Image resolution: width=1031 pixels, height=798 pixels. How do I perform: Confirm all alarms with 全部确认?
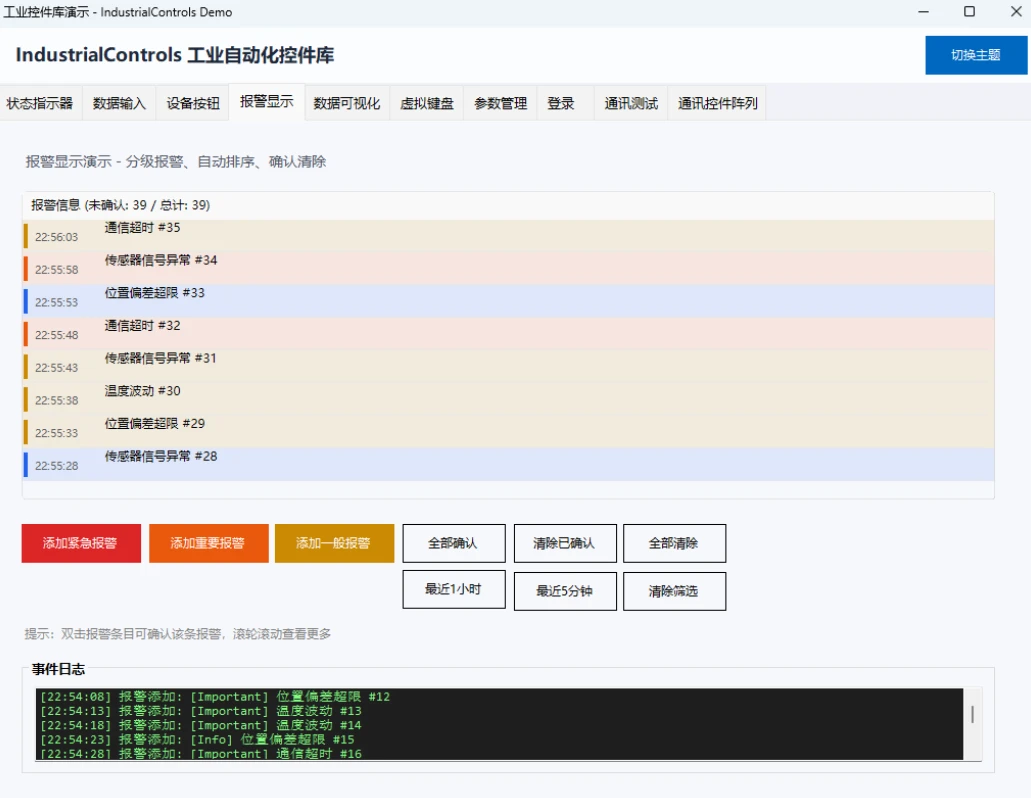coord(454,543)
